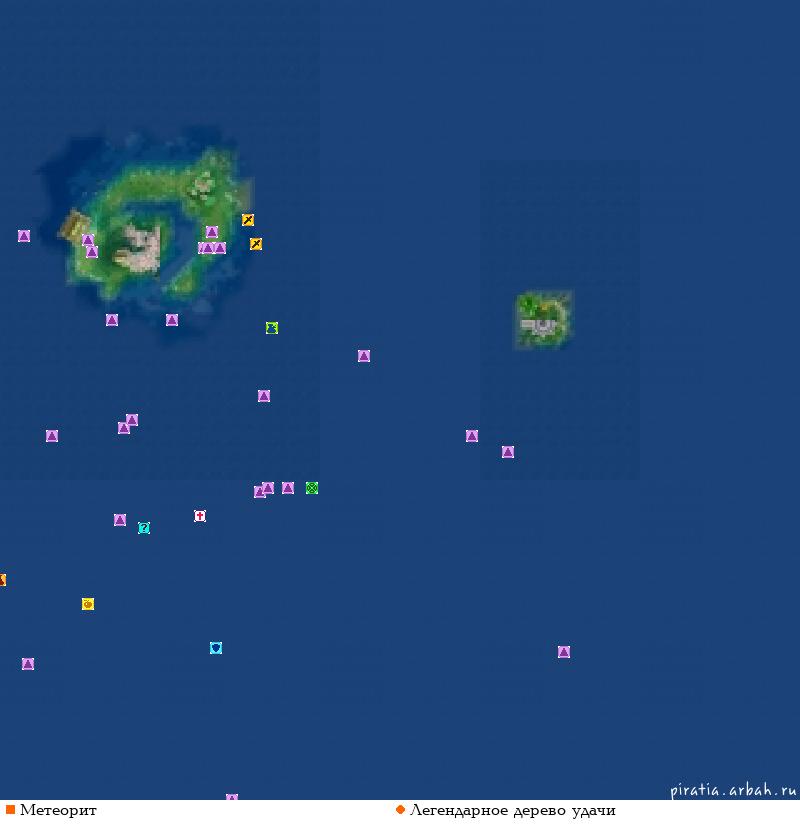Click the lone purple marker far southeast
800x830 pixels.
tap(564, 652)
